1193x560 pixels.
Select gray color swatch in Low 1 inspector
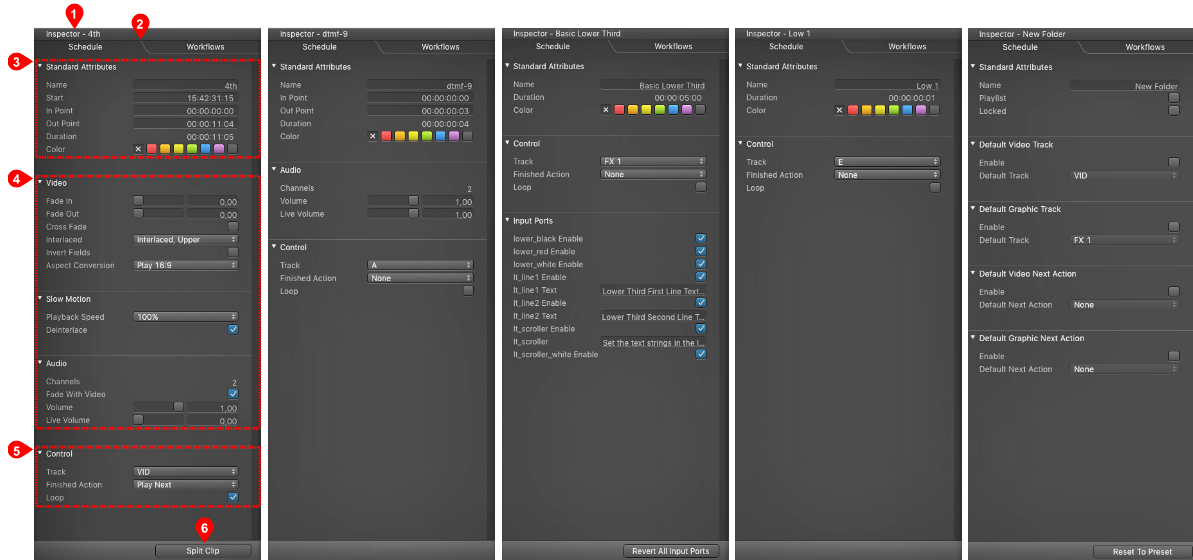pos(934,110)
